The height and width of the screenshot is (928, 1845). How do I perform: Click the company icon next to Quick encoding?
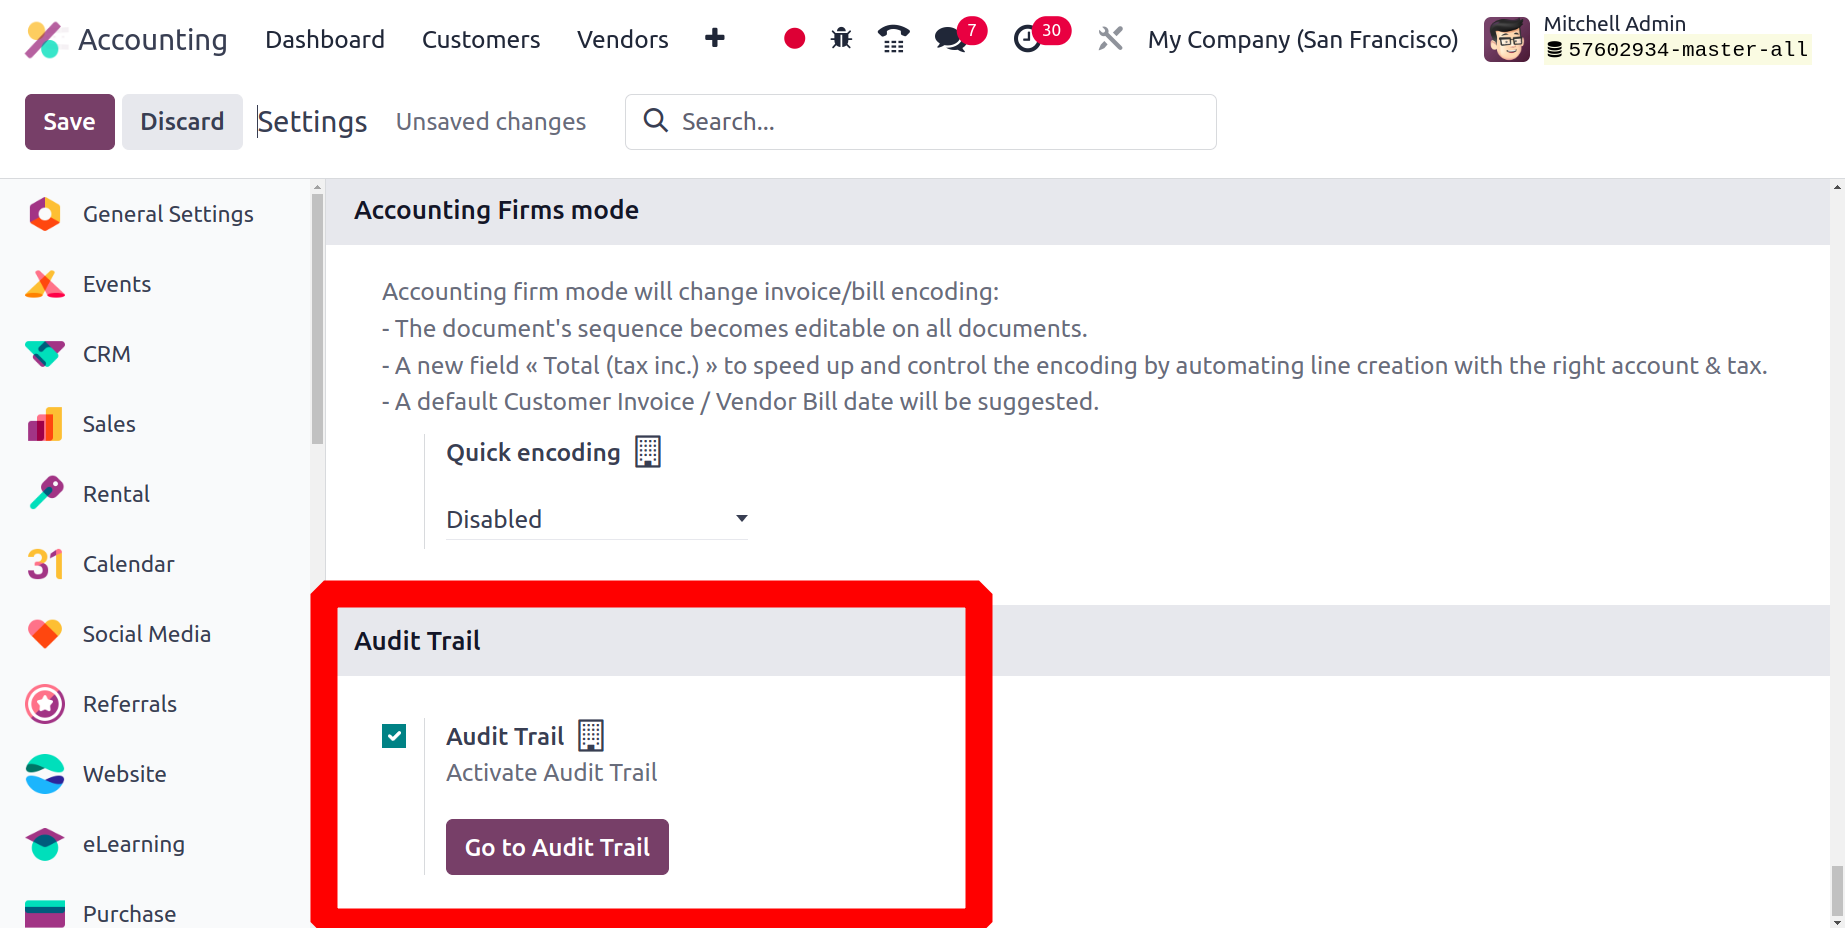point(648,452)
